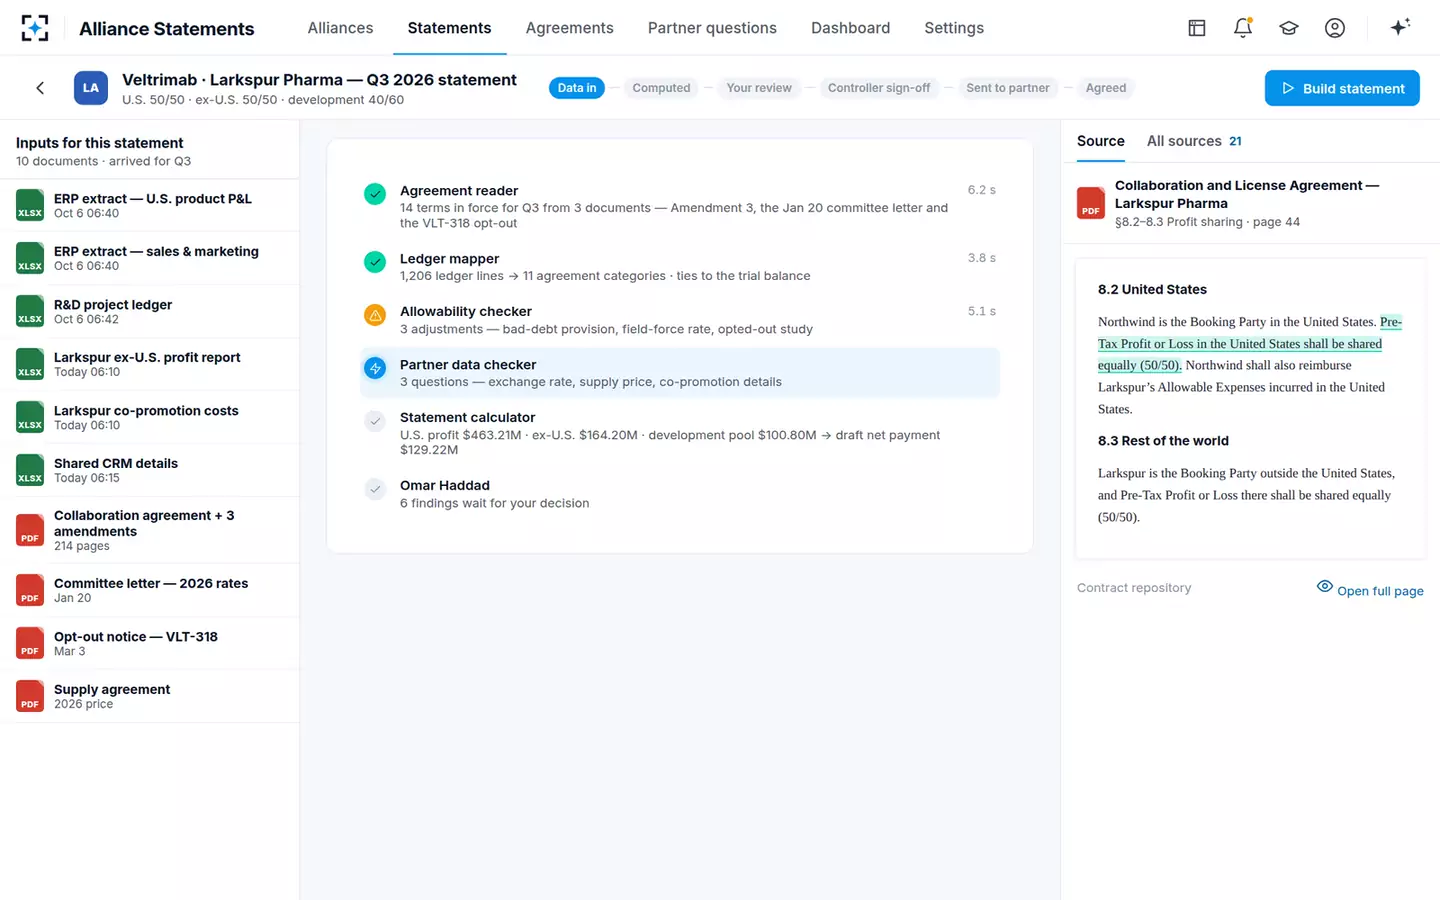1440x900 pixels.
Task: Open the Dashboard tab
Action: click(850, 28)
